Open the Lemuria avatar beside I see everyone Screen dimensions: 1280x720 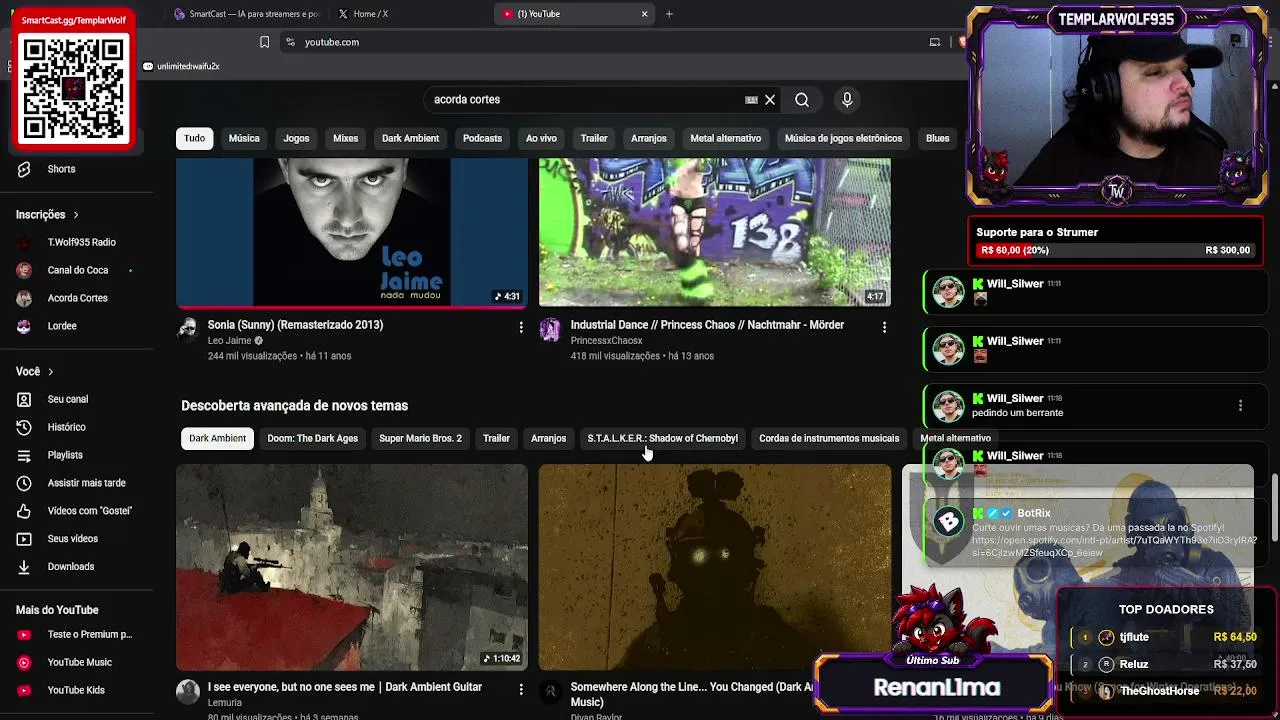pyautogui.click(x=188, y=692)
